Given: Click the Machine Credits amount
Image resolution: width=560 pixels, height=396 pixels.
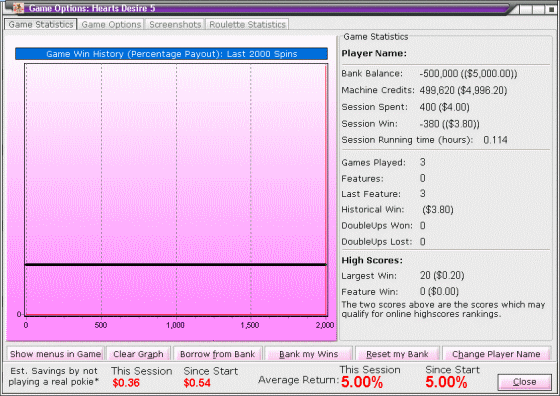Looking at the screenshot, I should [463, 90].
